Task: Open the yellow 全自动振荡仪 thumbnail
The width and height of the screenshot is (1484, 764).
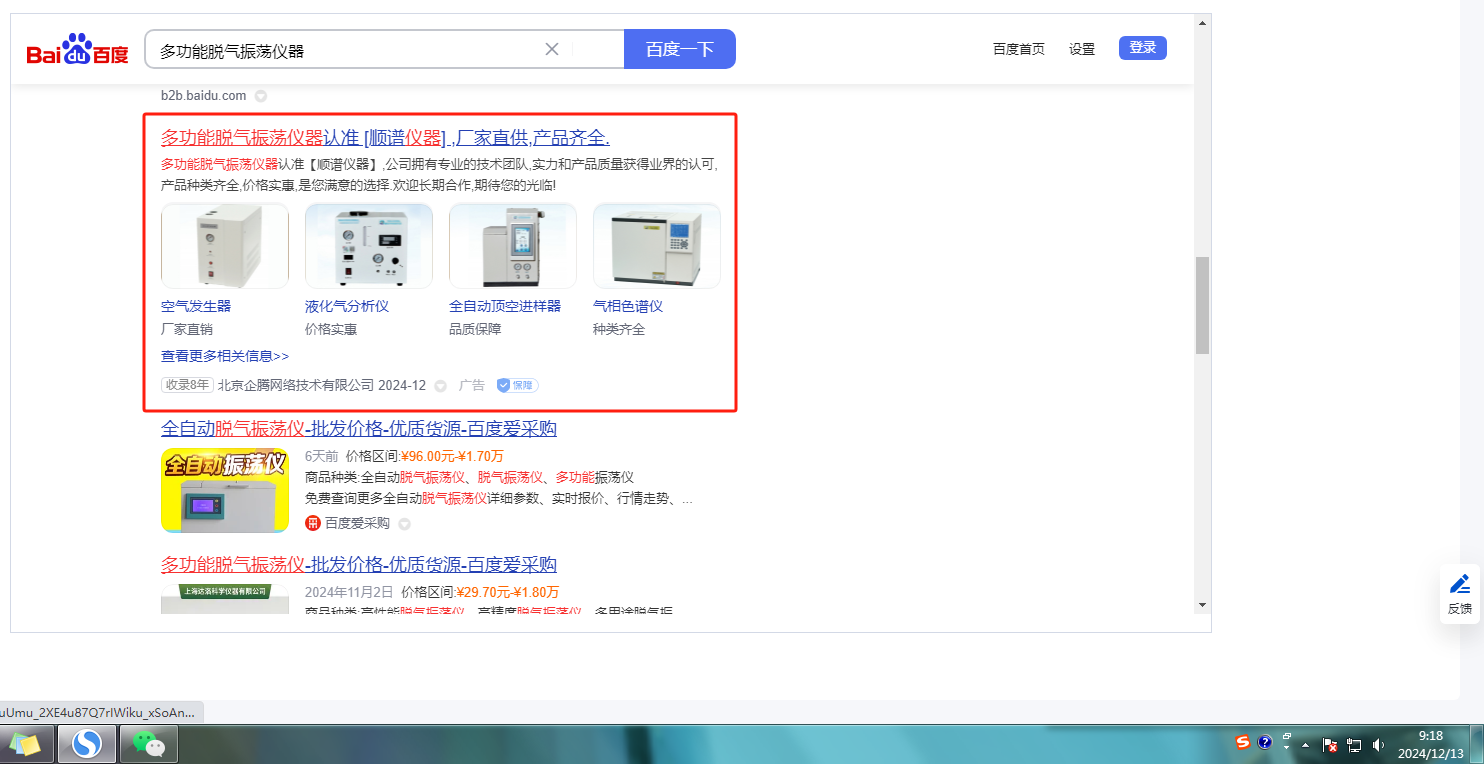Action: pyautogui.click(x=225, y=490)
